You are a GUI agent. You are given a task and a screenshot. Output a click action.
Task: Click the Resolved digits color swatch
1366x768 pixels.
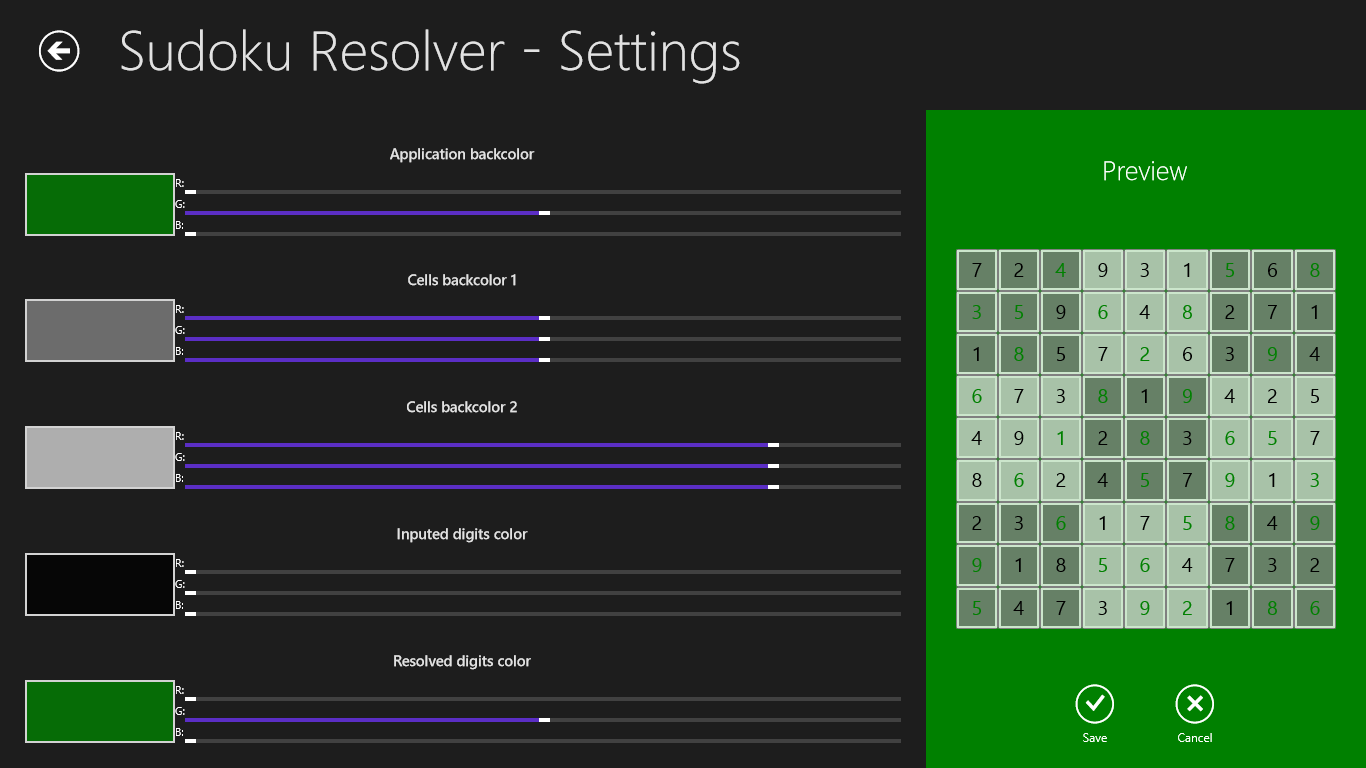coord(100,712)
